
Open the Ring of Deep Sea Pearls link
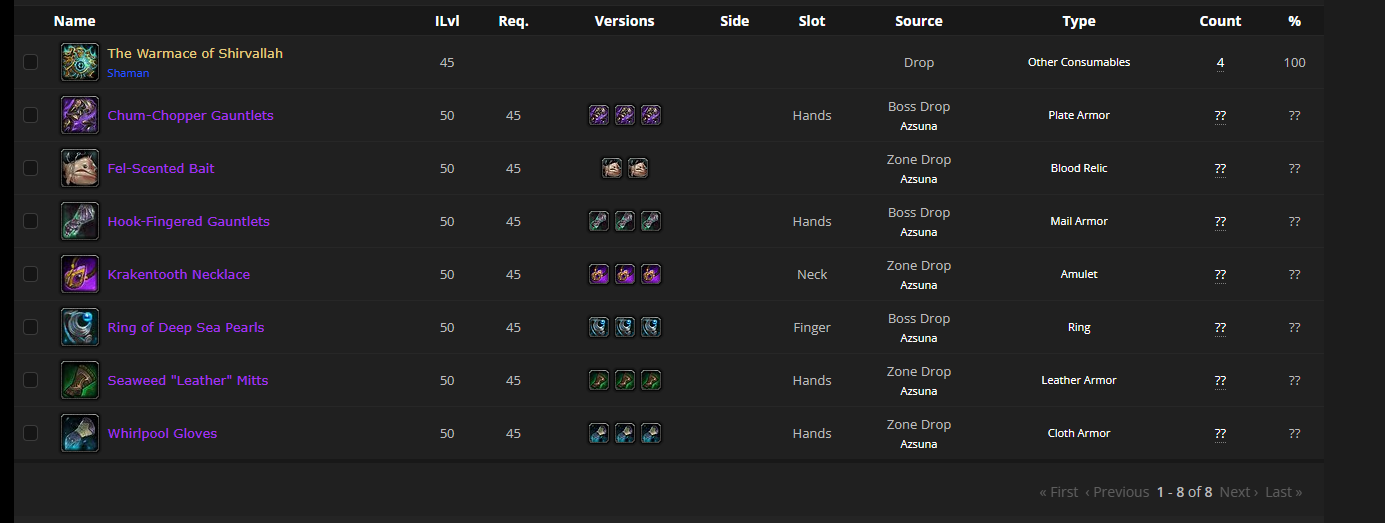186,327
